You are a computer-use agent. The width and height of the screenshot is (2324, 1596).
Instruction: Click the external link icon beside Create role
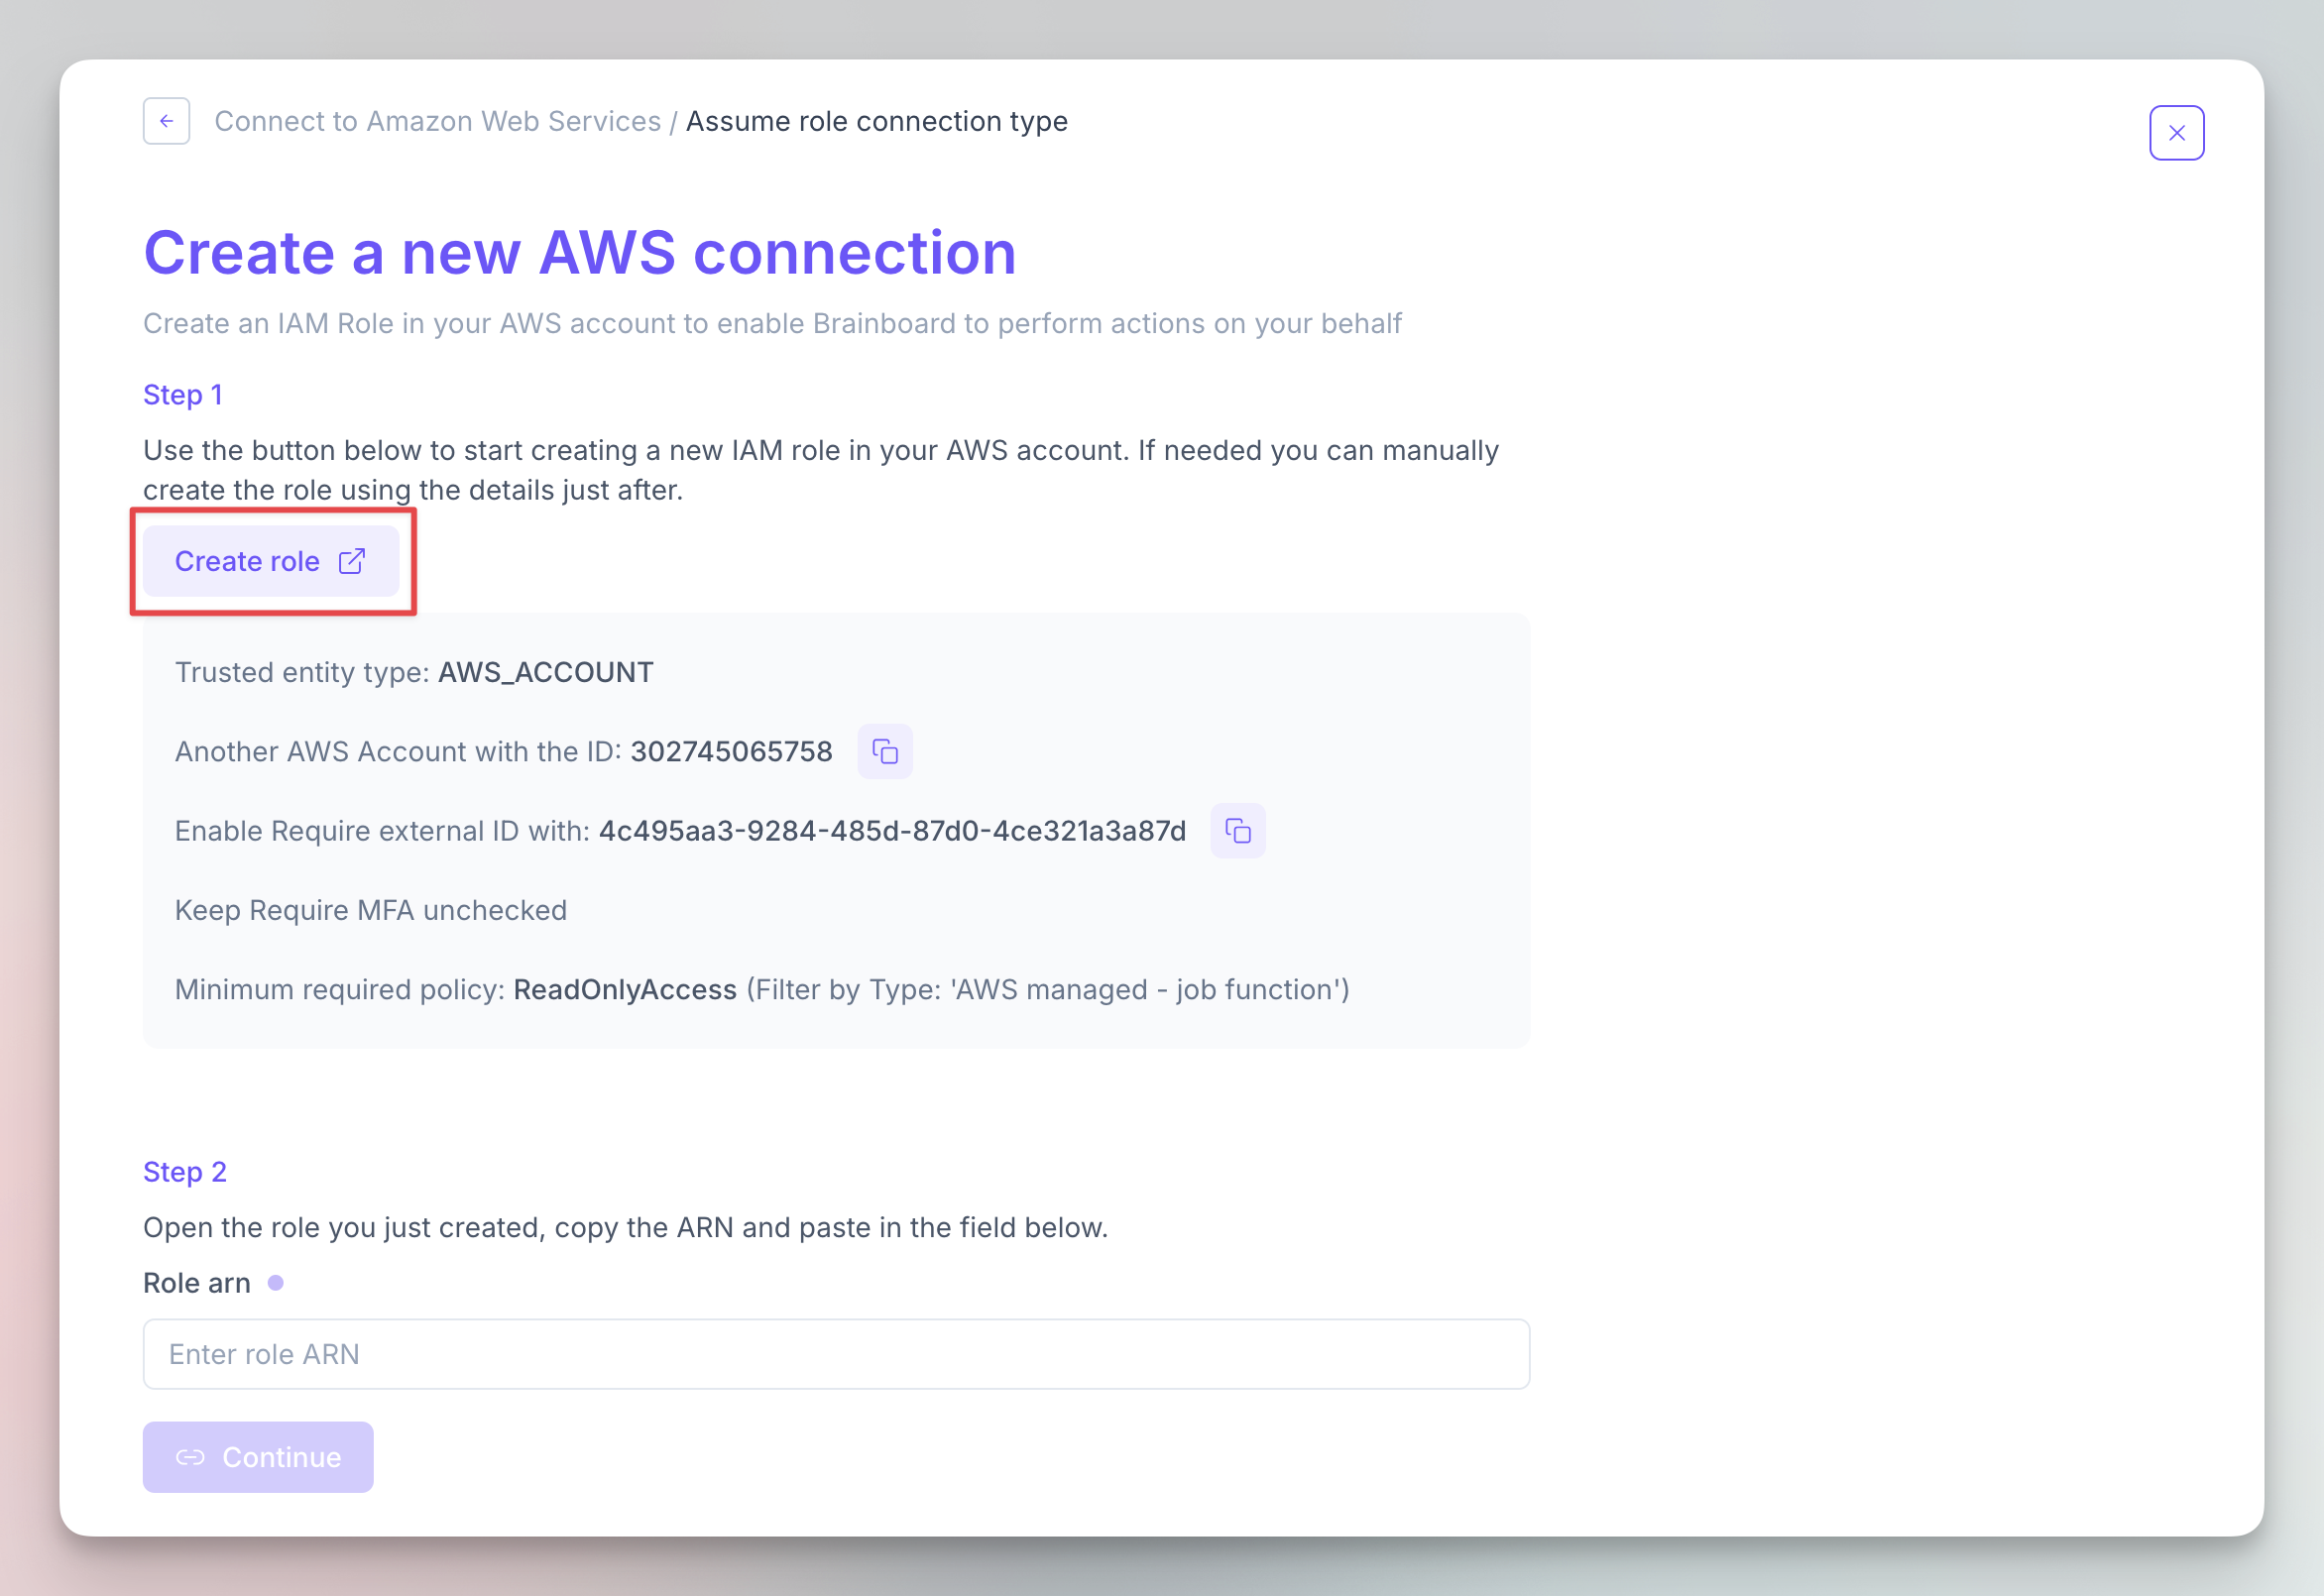pos(352,561)
